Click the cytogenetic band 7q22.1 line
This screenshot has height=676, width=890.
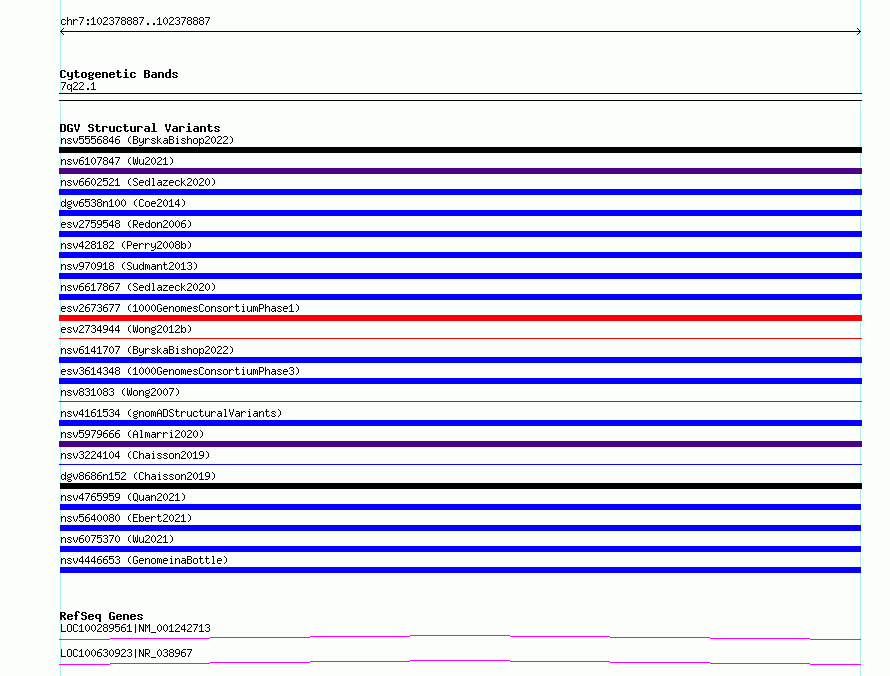coord(460,97)
